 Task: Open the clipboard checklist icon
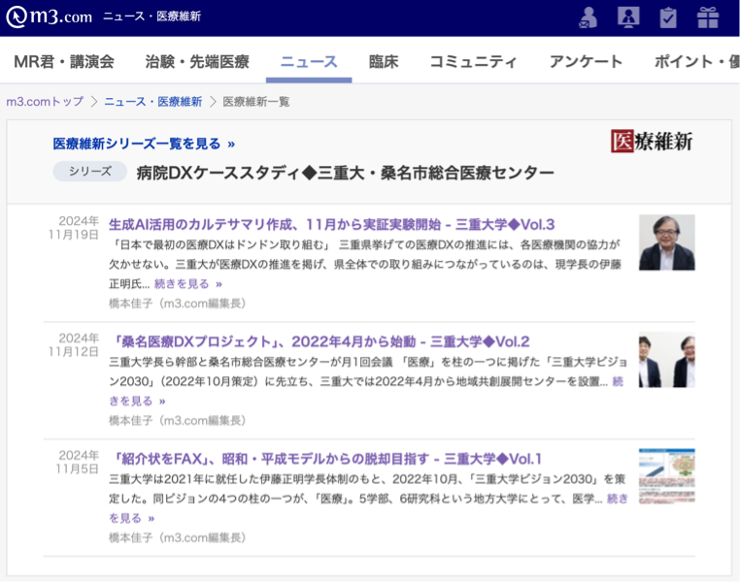coord(668,18)
